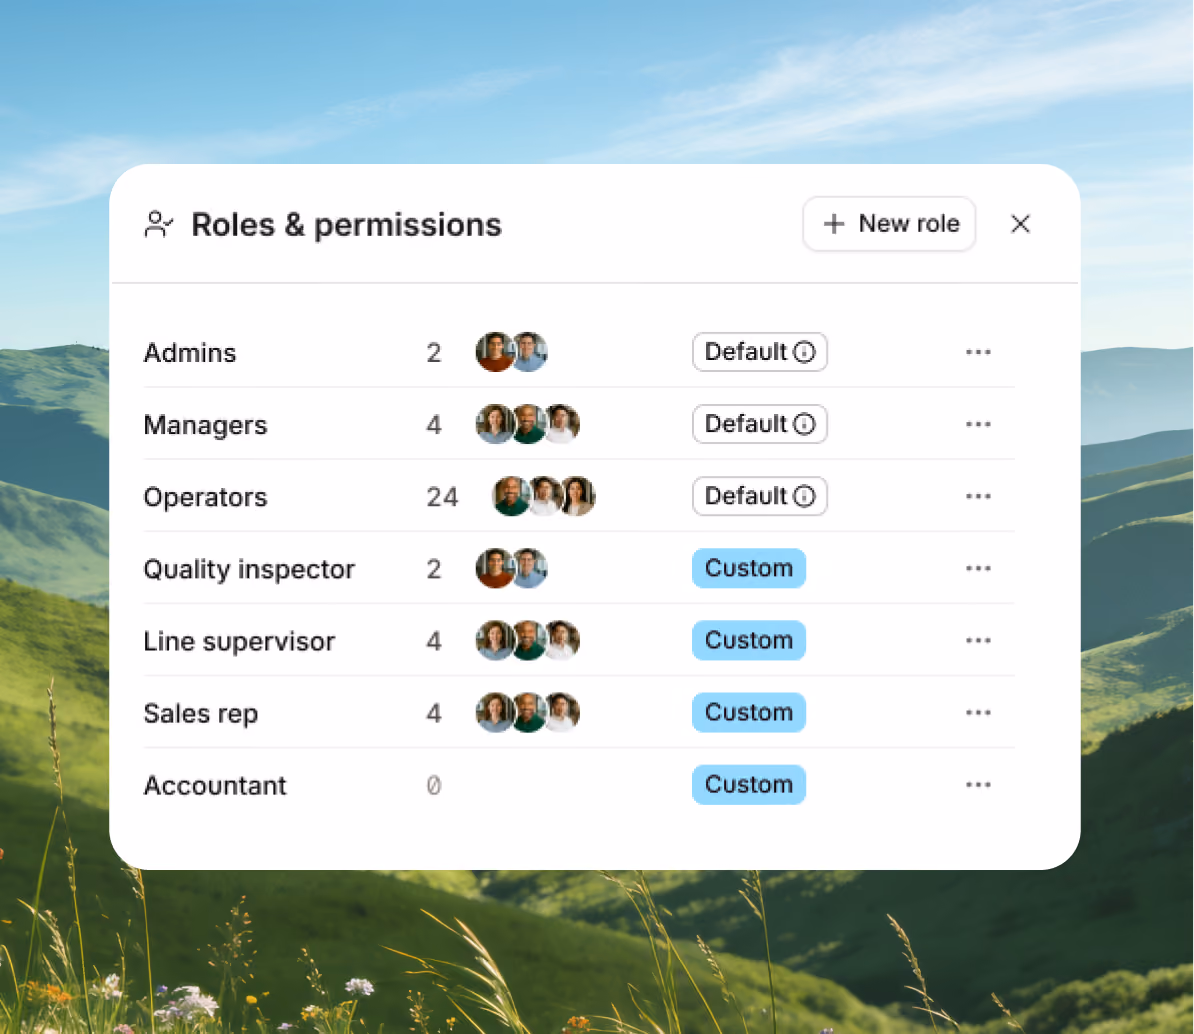Open the three-dot menu for Sales rep
The image size is (1194, 1034).
[x=978, y=713]
